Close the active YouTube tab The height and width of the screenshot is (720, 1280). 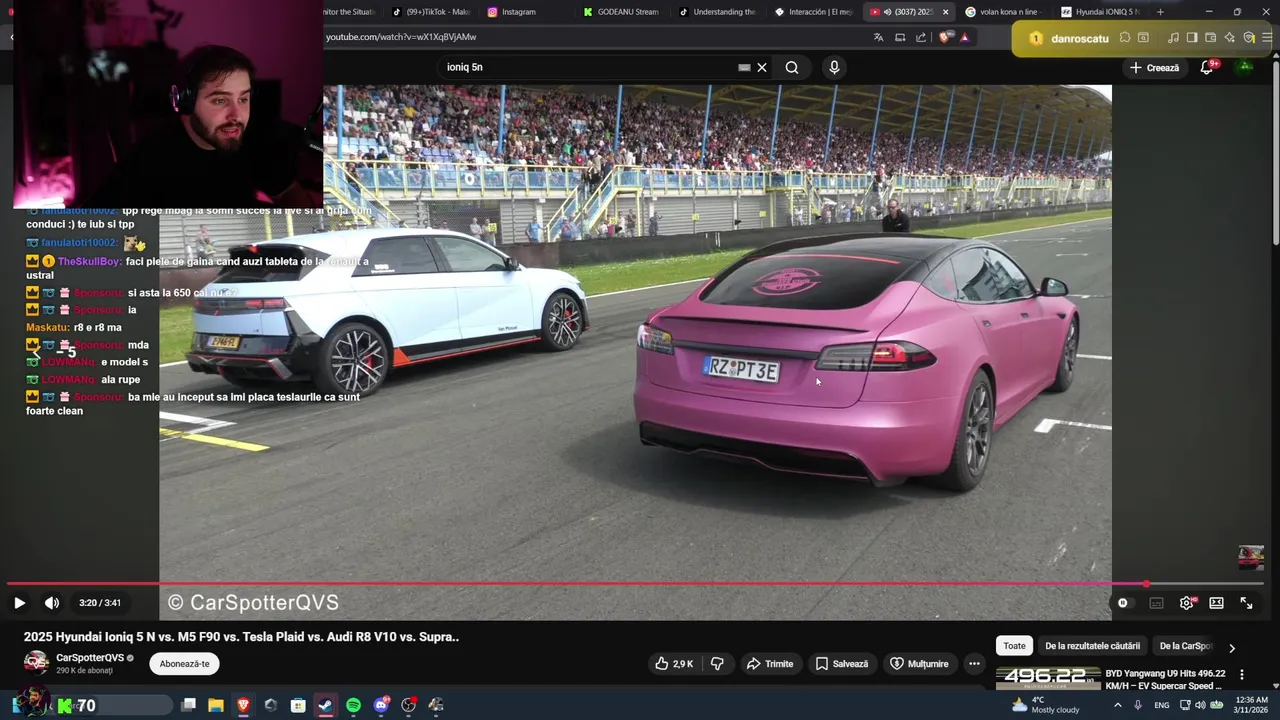click(x=945, y=12)
